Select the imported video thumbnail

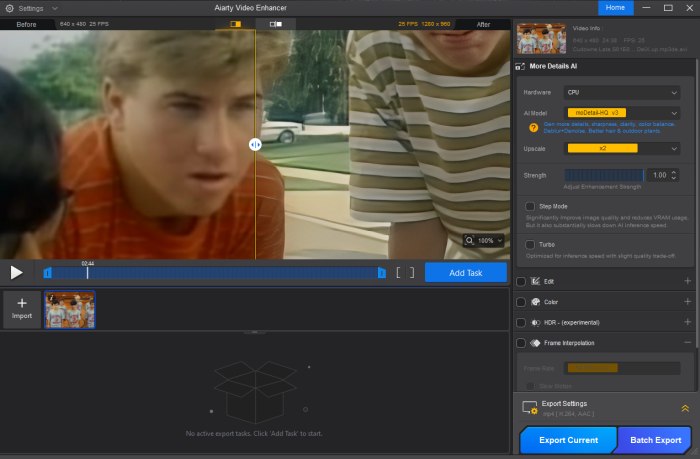point(70,310)
